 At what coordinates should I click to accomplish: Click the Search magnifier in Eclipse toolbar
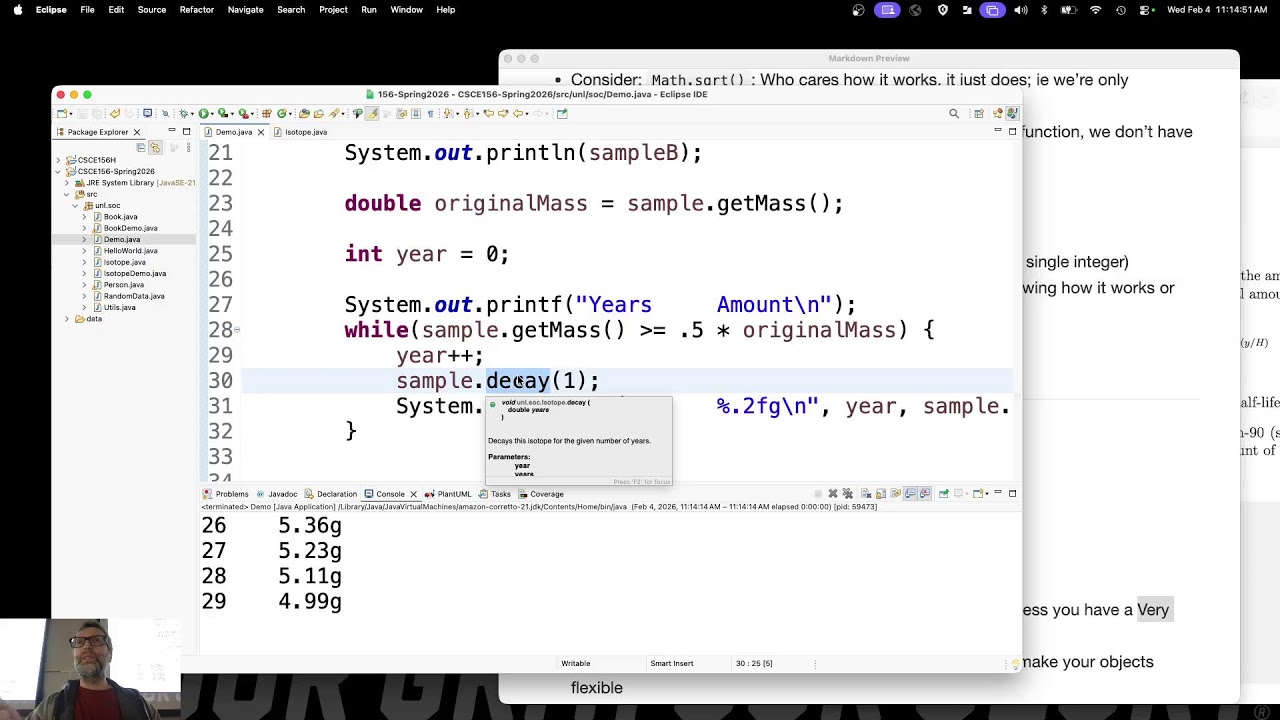click(x=954, y=113)
